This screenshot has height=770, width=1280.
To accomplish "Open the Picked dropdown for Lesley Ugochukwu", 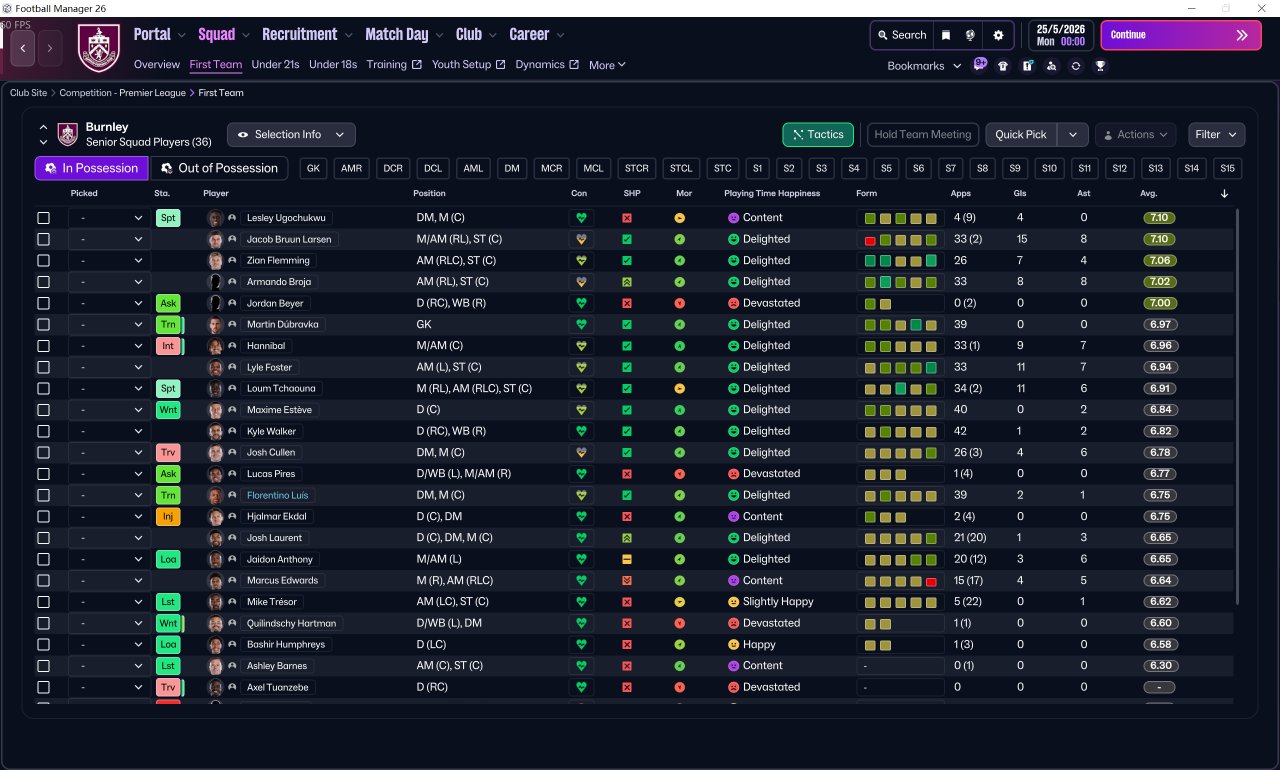I will 109,218.
